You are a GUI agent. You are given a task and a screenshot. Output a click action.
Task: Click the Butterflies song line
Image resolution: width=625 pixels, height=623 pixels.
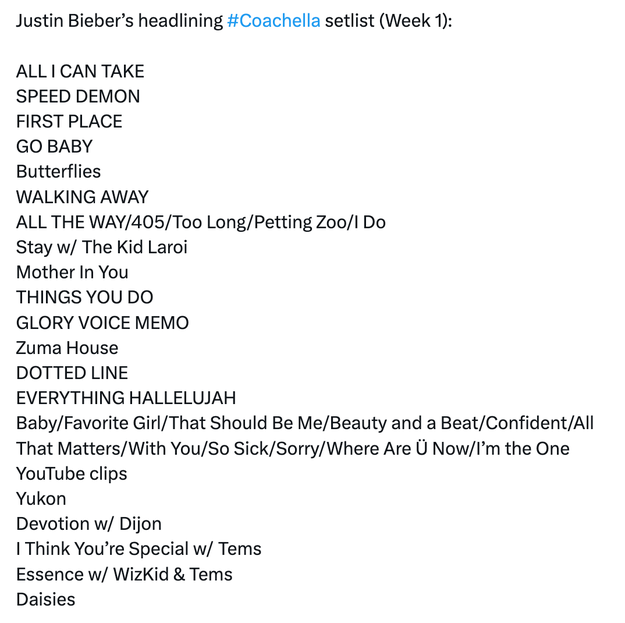(x=58, y=171)
